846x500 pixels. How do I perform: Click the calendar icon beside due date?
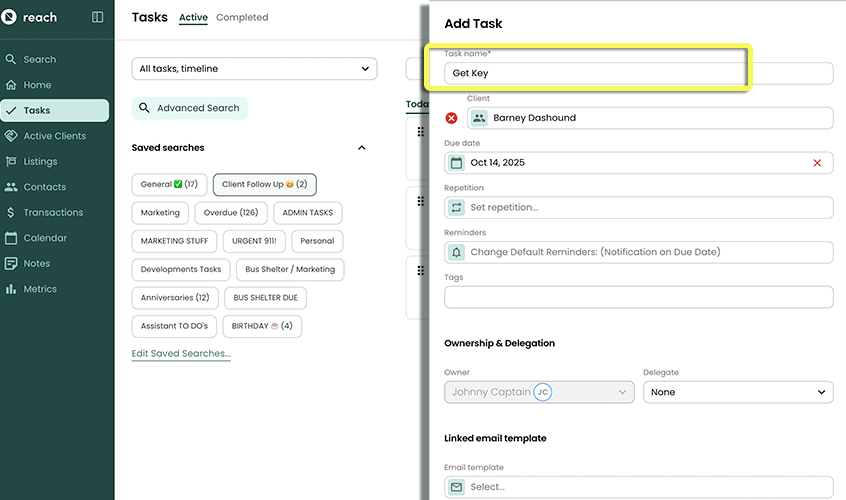click(457, 163)
